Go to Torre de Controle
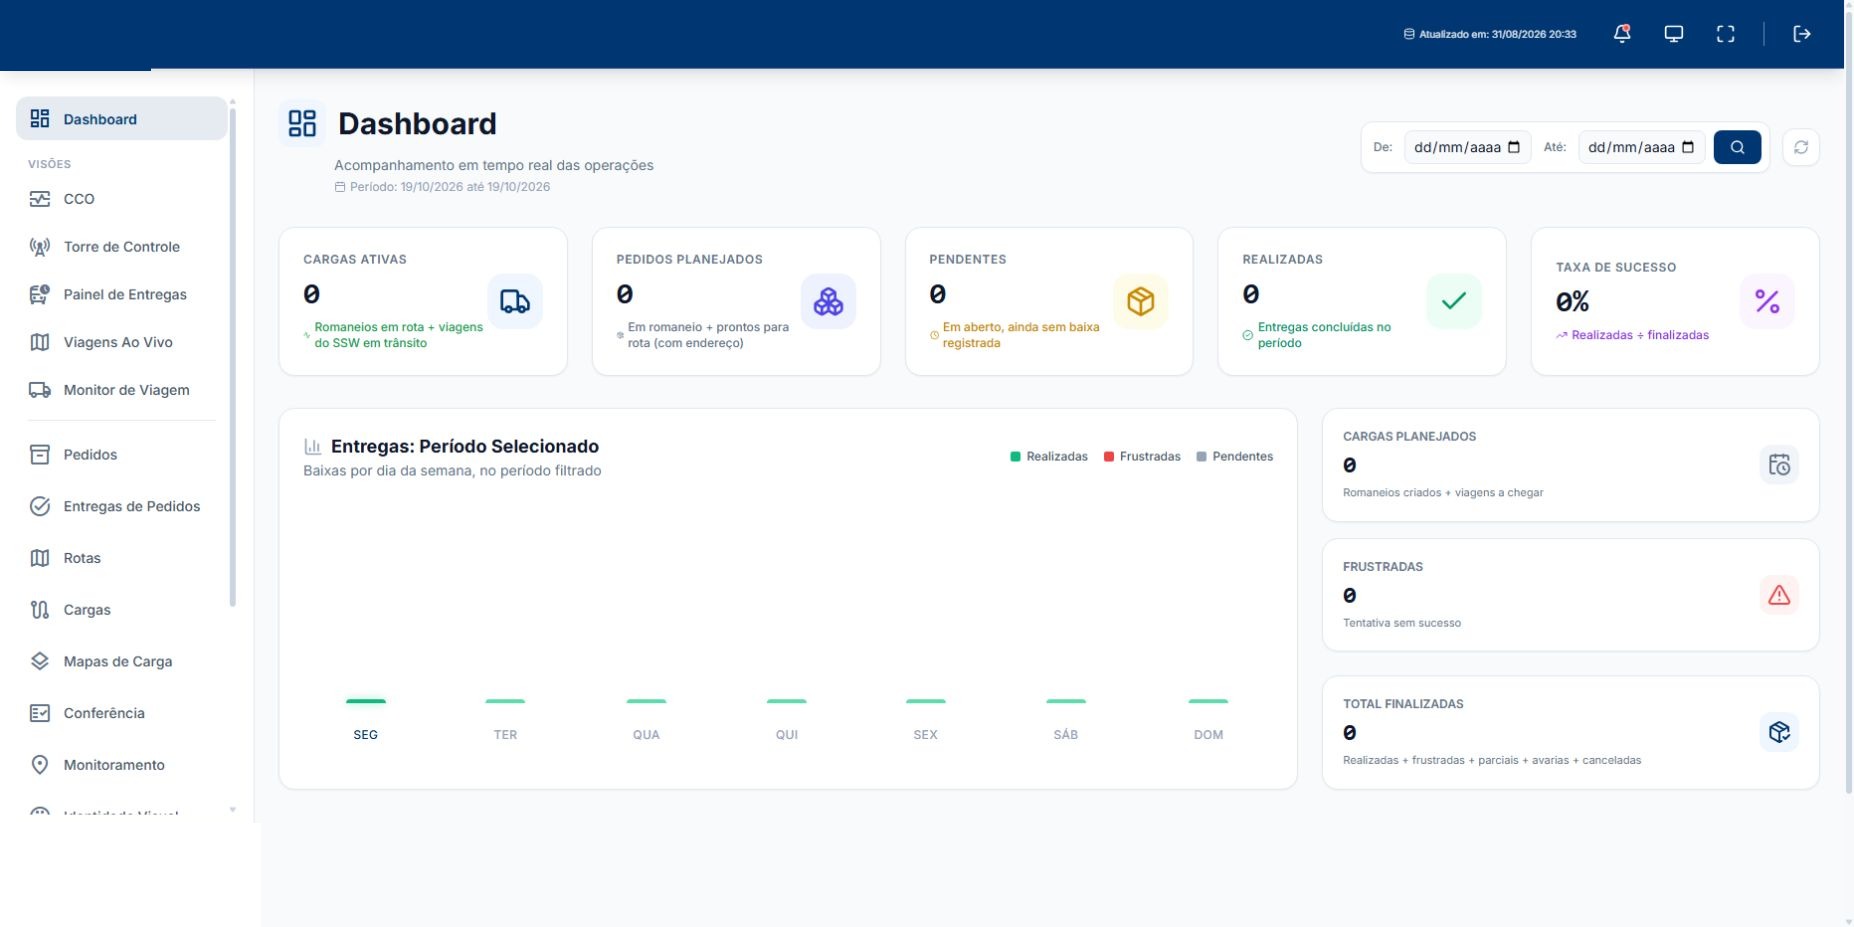1854x927 pixels. point(121,247)
